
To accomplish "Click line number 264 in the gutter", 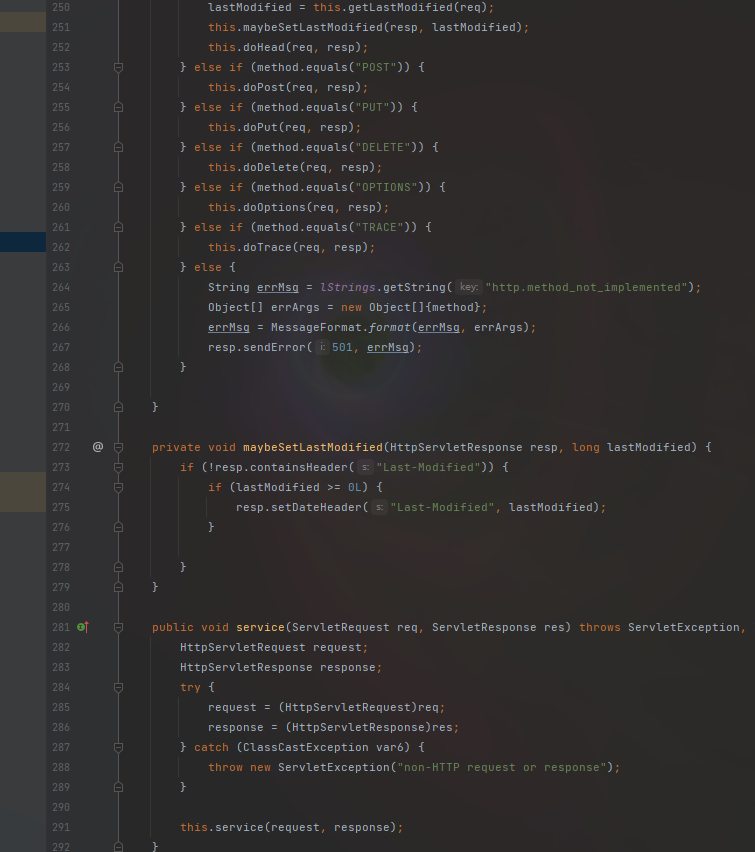I will pyautogui.click(x=61, y=287).
